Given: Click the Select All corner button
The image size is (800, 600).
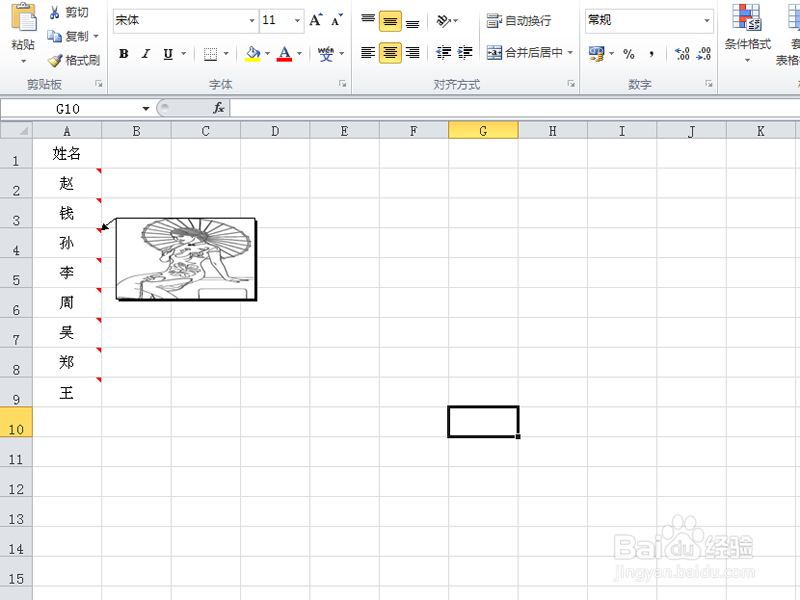Looking at the screenshot, I should click(16, 131).
